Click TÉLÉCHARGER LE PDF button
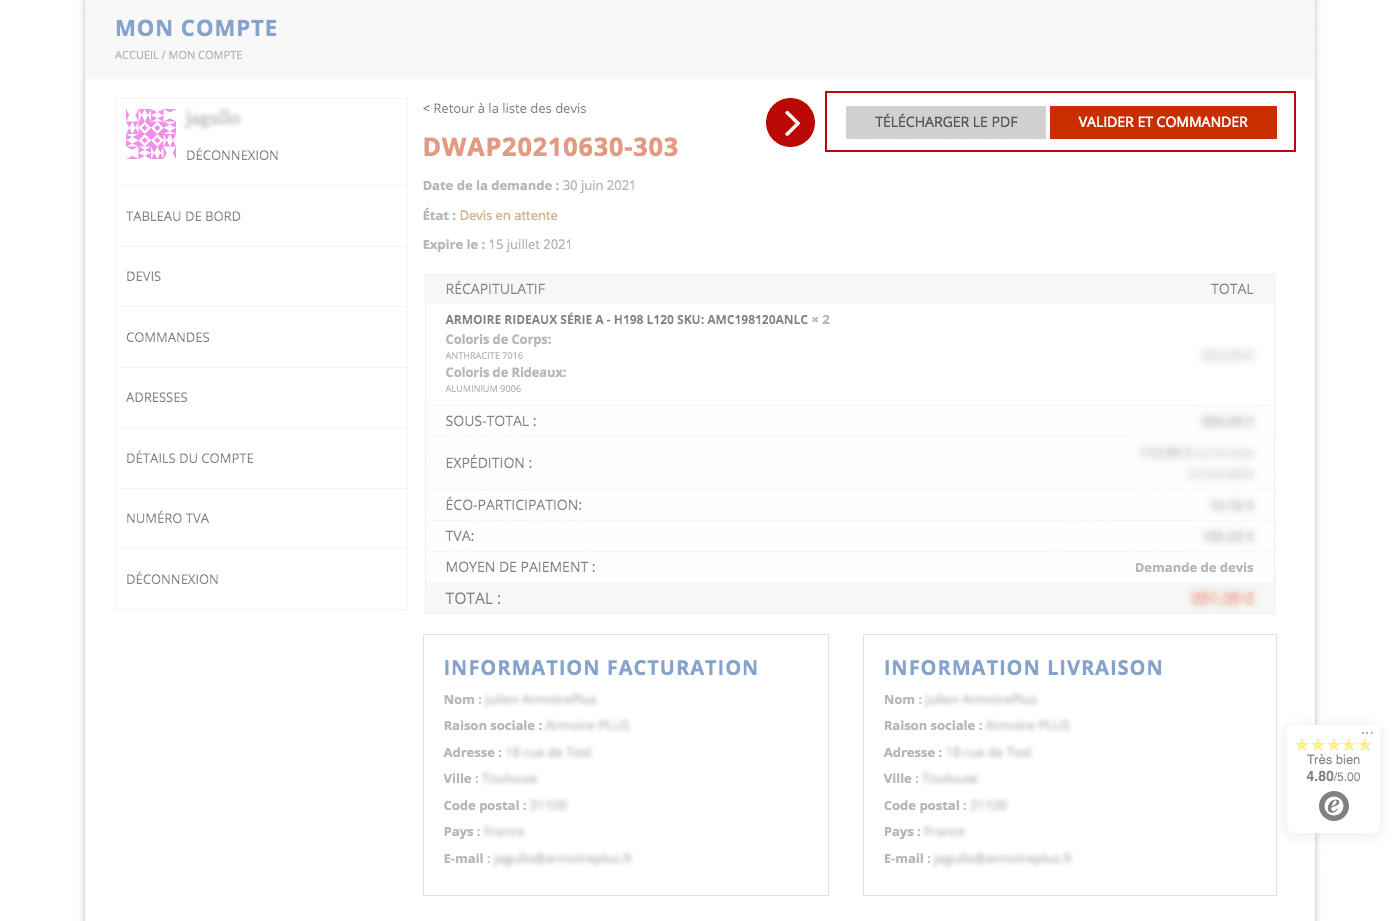1400x921 pixels. [946, 122]
